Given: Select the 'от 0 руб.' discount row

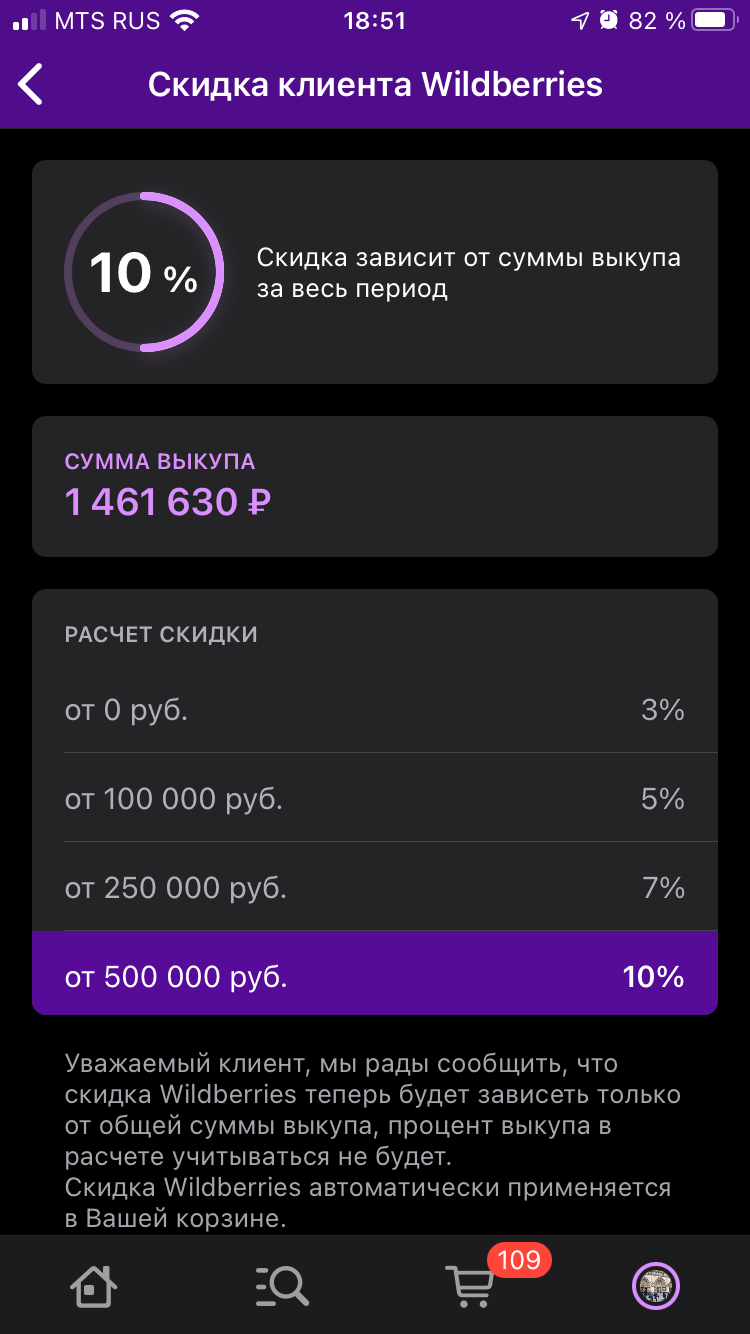Looking at the screenshot, I should click(x=375, y=710).
